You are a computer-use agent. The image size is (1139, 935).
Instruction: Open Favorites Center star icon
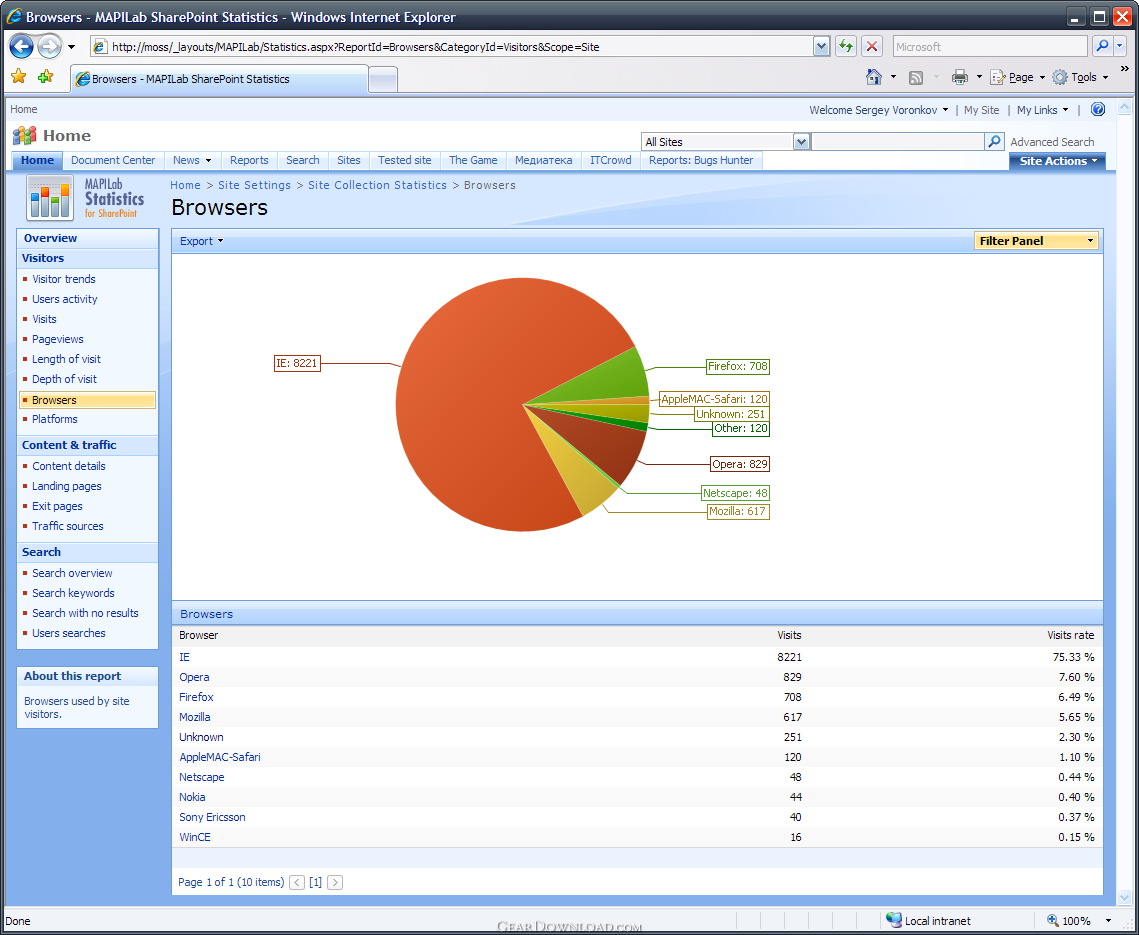click(x=19, y=76)
